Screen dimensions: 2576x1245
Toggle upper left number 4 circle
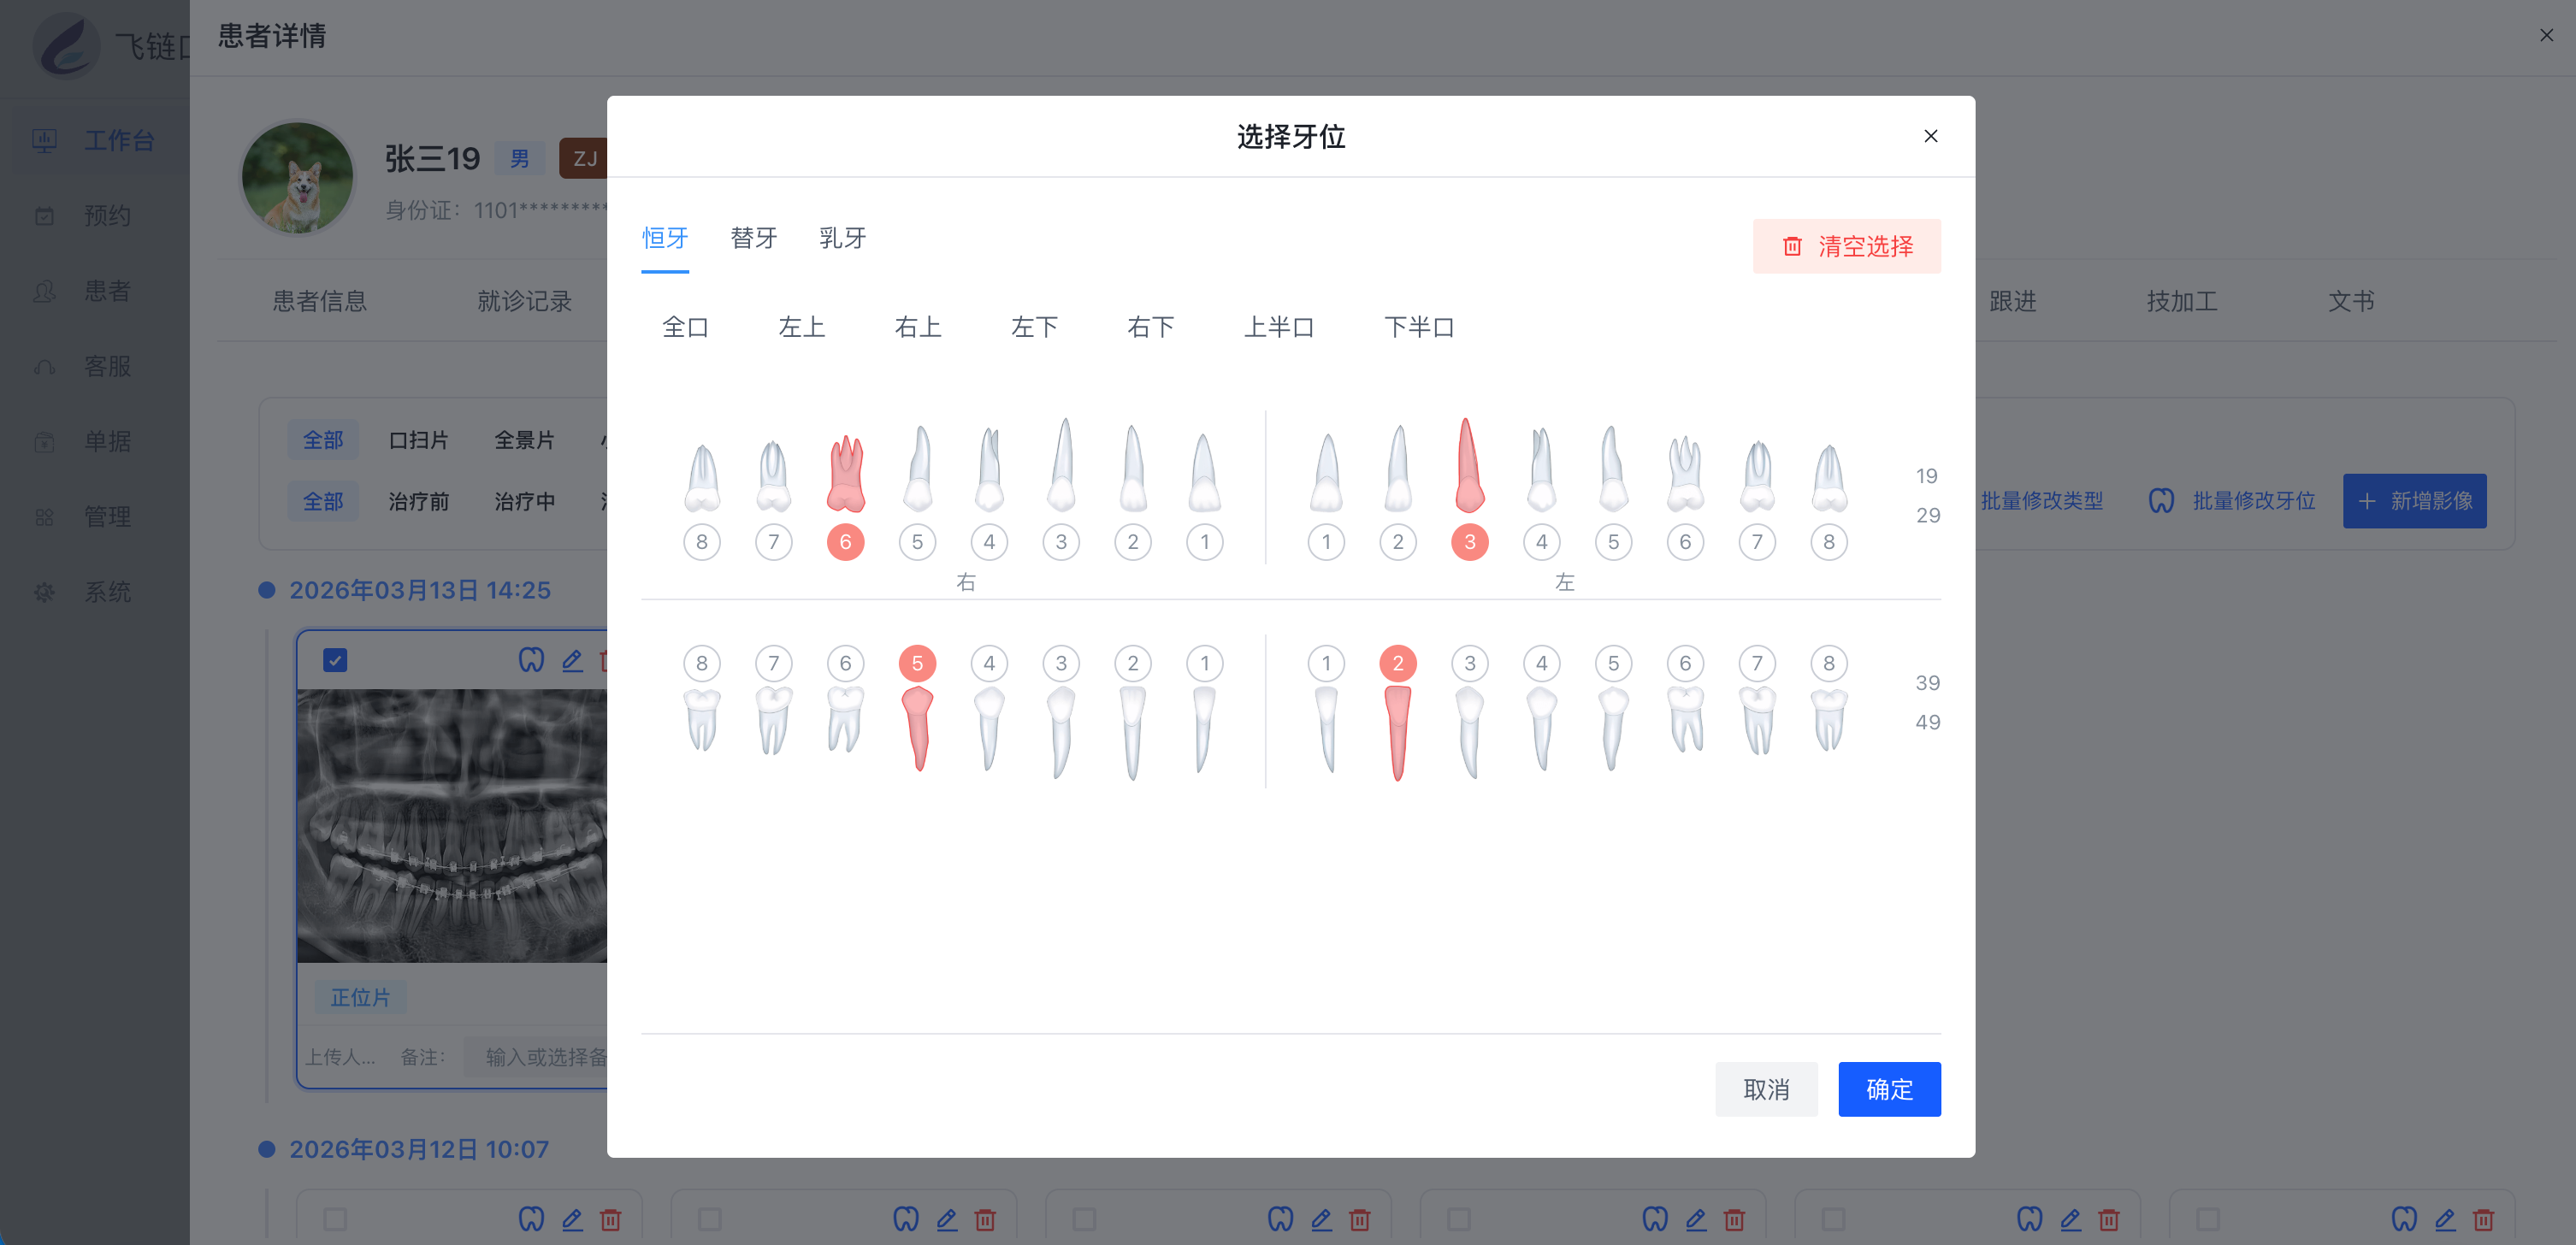1541,542
